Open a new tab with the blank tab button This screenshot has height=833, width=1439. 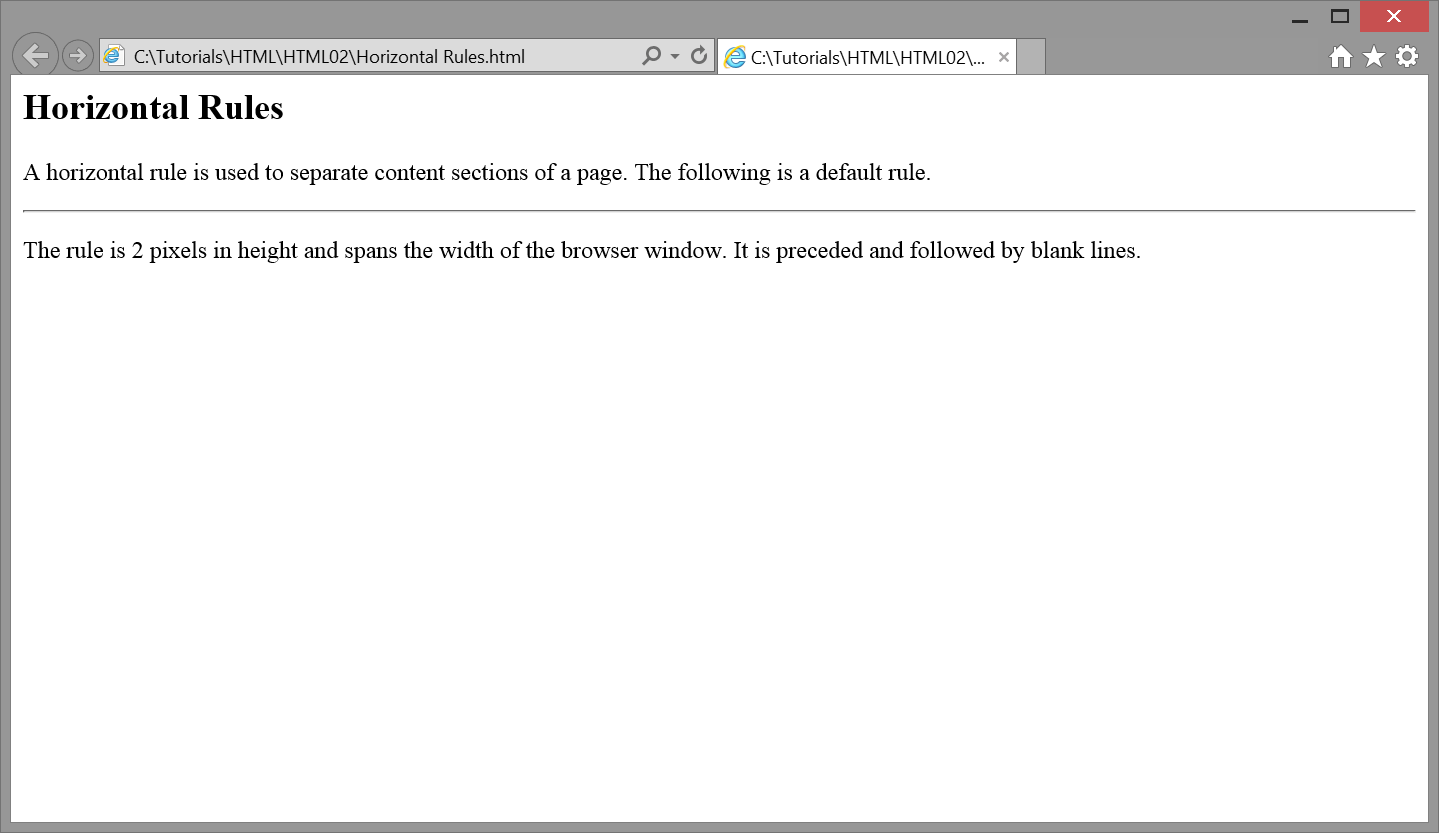[x=1031, y=57]
